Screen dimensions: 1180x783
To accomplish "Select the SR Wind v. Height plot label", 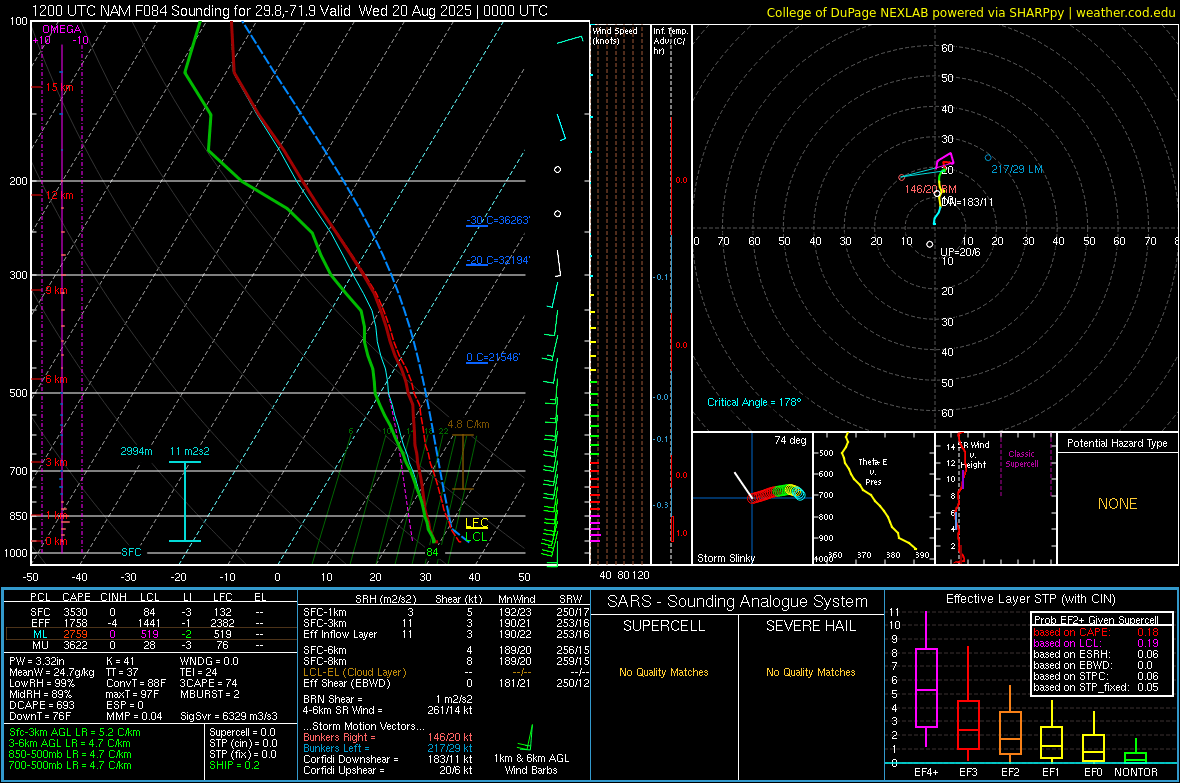I will pos(974,455).
